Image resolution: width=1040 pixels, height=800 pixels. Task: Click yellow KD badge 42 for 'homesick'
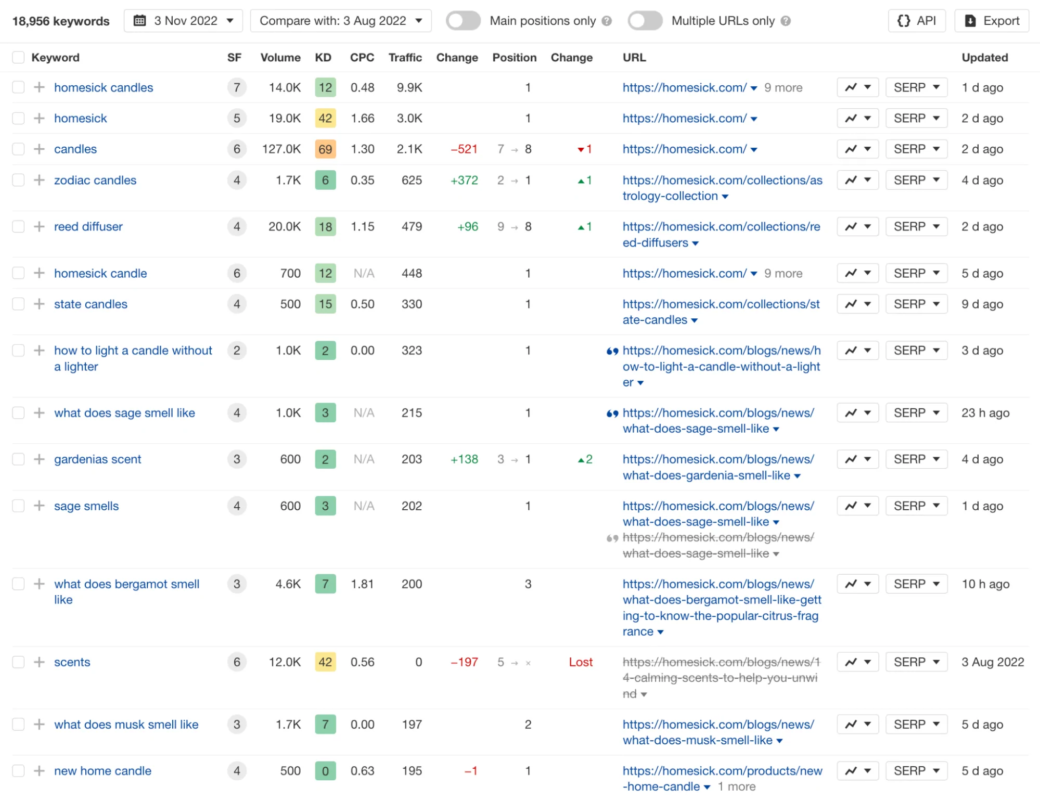(325, 118)
